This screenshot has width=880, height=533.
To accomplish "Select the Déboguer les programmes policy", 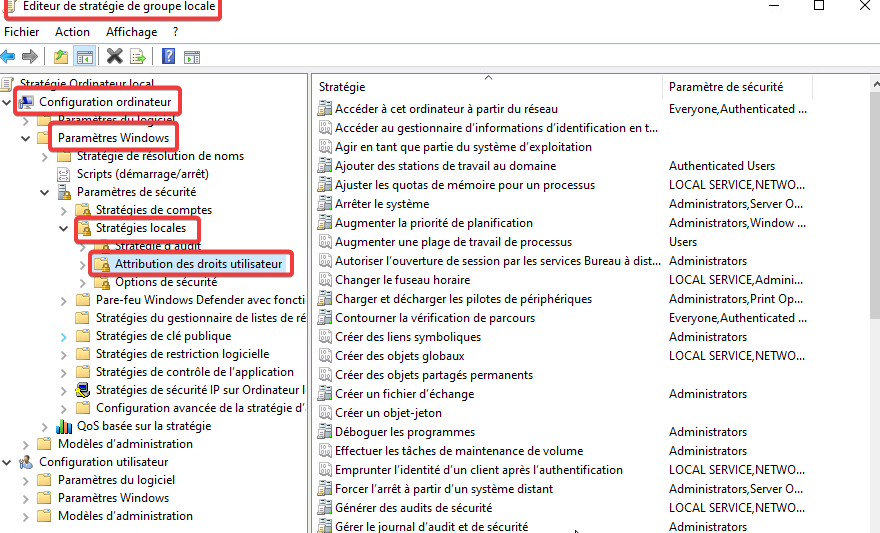I will click(404, 432).
